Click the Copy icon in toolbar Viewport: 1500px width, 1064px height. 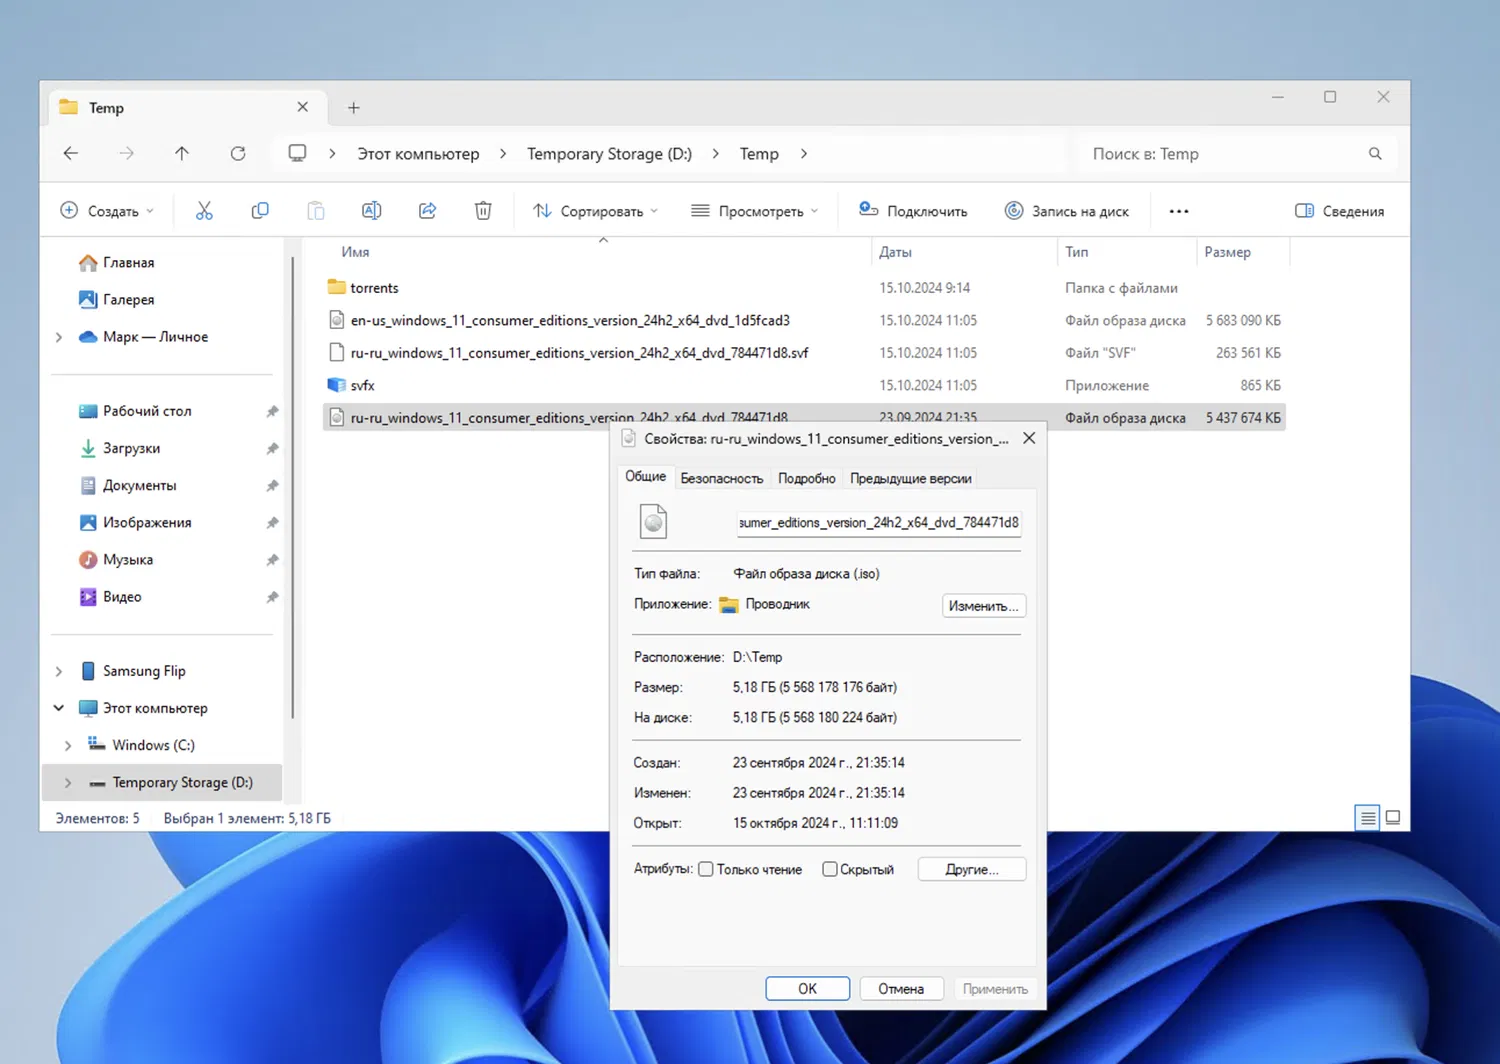tap(260, 211)
